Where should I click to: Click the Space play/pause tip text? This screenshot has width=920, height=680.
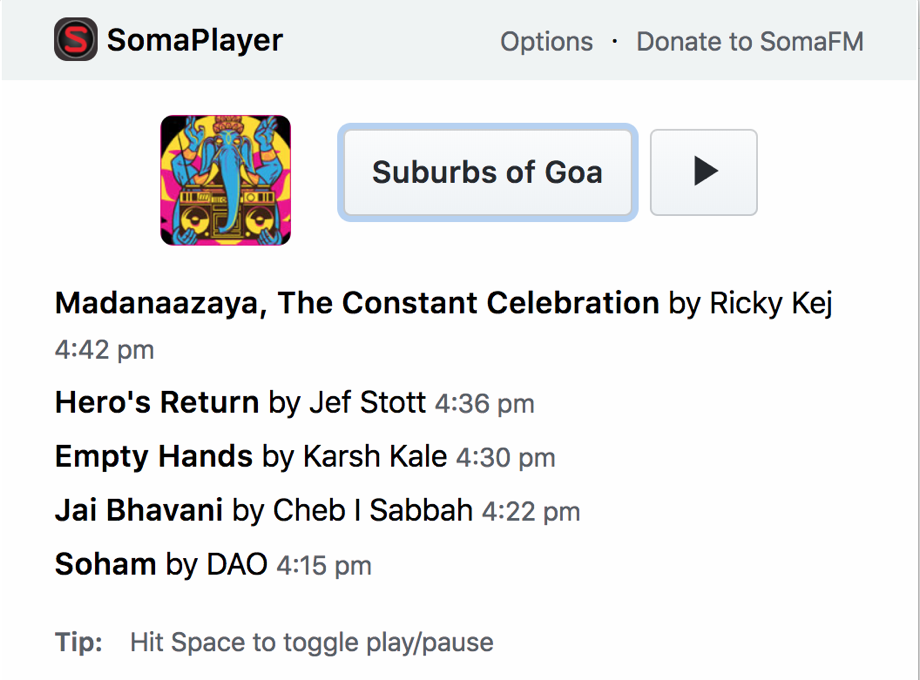coord(311,642)
